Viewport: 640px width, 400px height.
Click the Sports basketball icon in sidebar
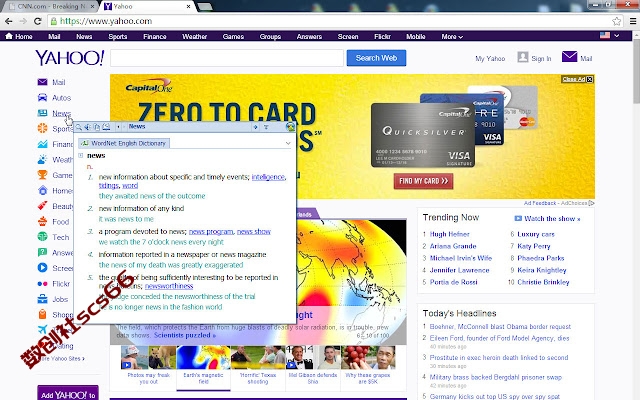pyautogui.click(x=42, y=129)
